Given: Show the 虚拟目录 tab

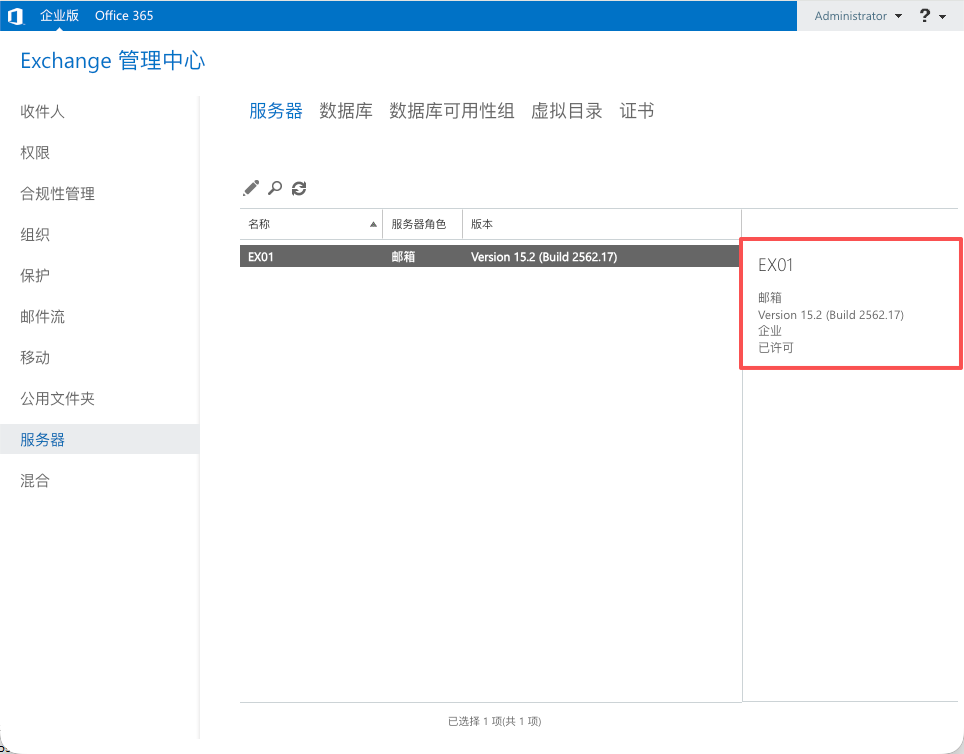Looking at the screenshot, I should click(567, 111).
